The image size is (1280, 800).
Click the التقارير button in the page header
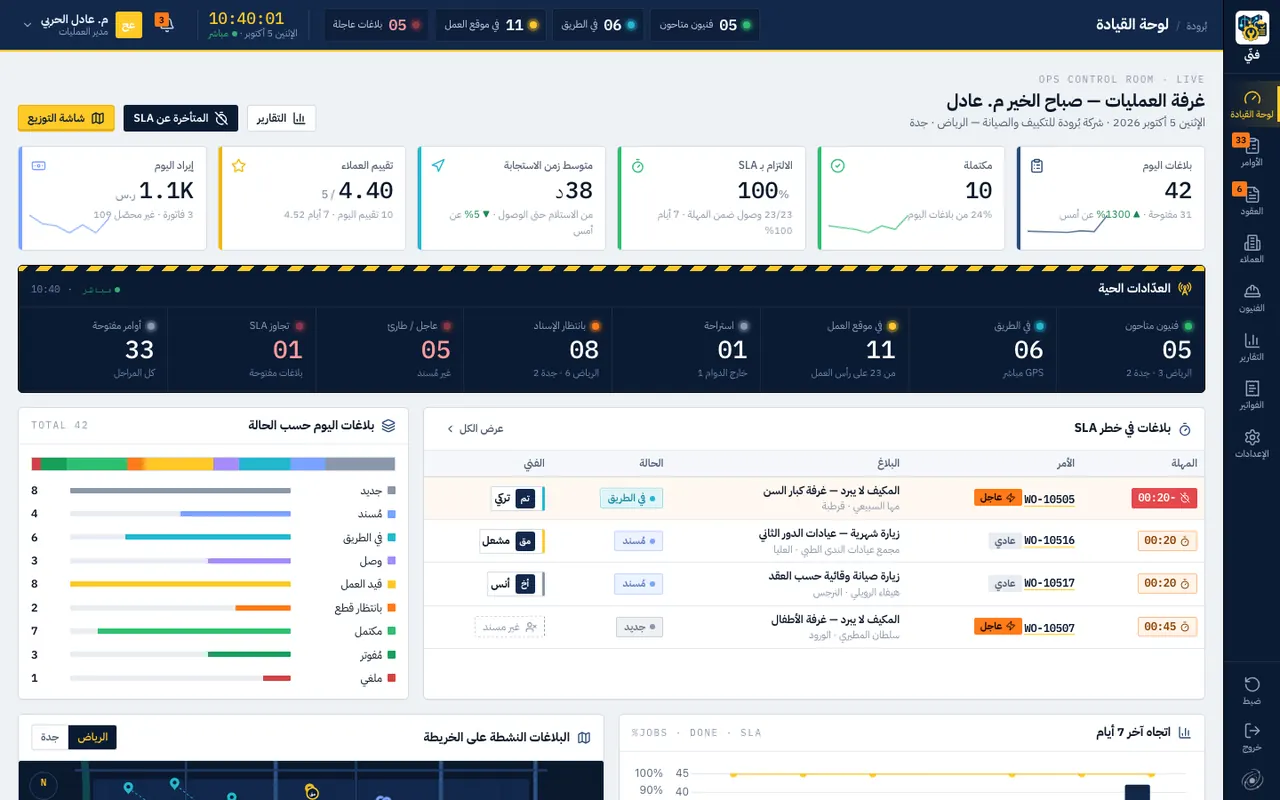281,118
